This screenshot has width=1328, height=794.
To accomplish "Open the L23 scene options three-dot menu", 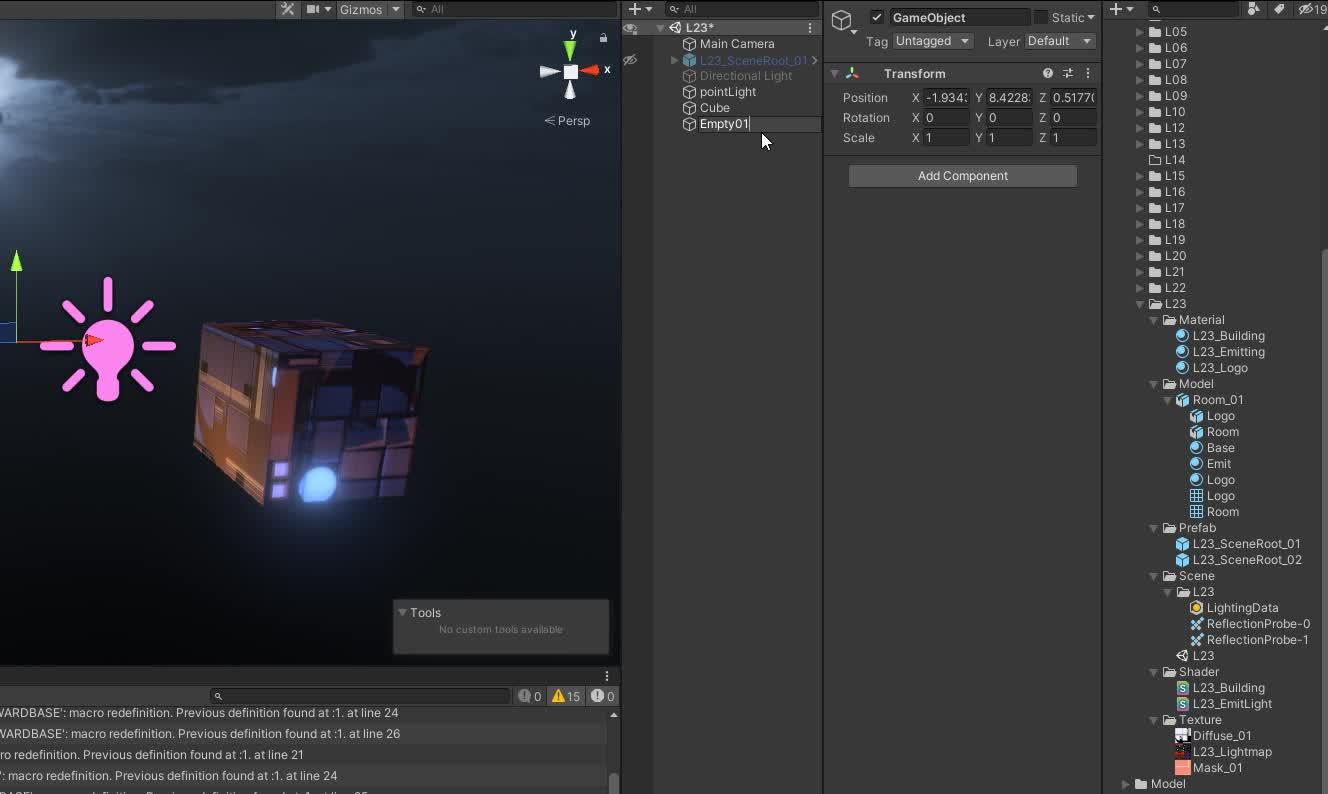I will [x=810, y=28].
